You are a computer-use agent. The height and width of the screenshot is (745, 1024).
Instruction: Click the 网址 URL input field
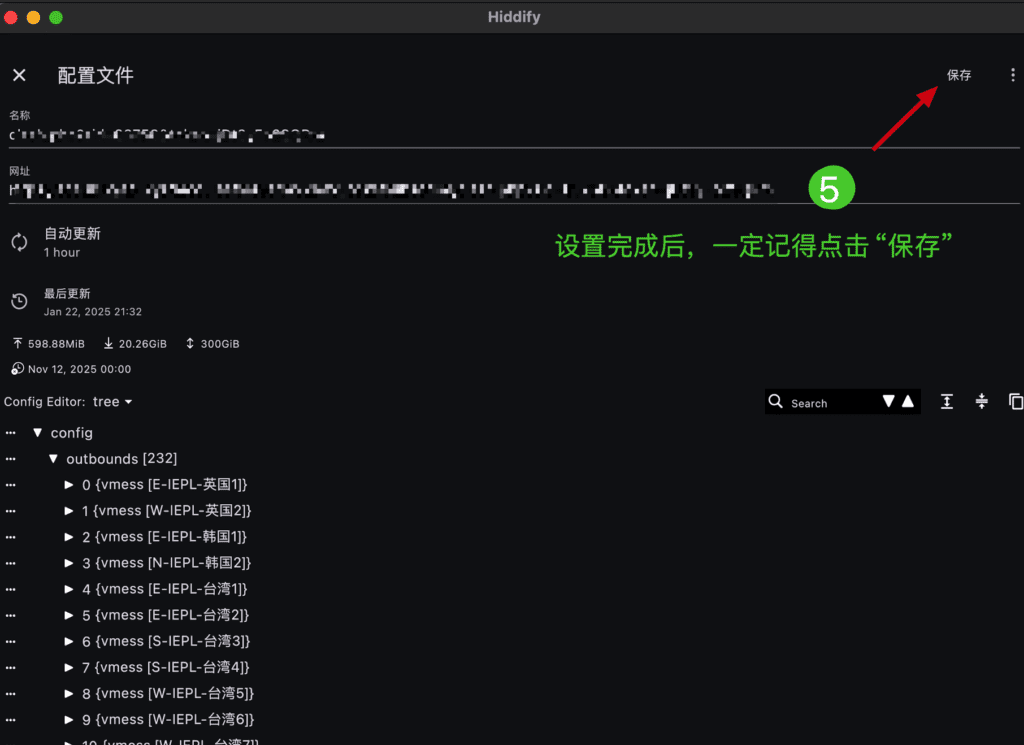coord(514,190)
